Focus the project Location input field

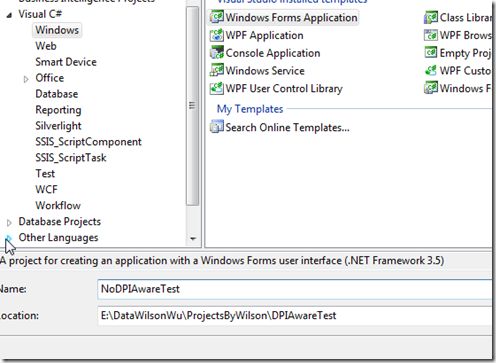tap(295, 315)
